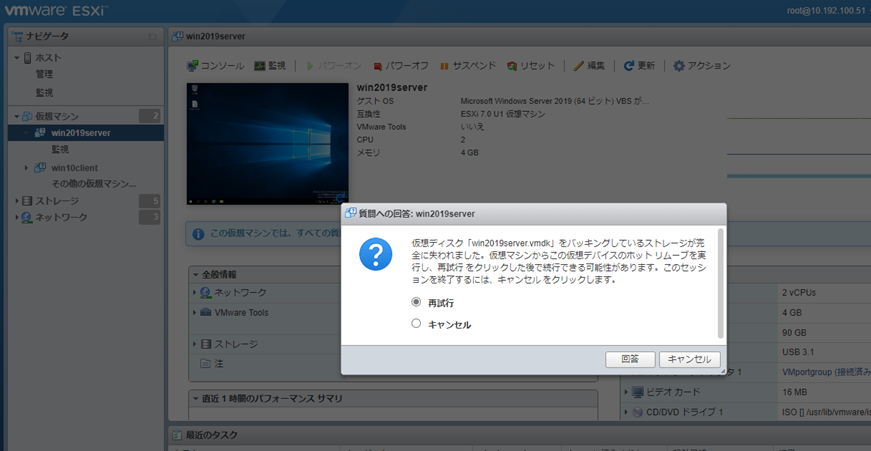The height and width of the screenshot is (451, 871).
Task: Open ホスト 管理 in navigator
Action: [x=45, y=74]
